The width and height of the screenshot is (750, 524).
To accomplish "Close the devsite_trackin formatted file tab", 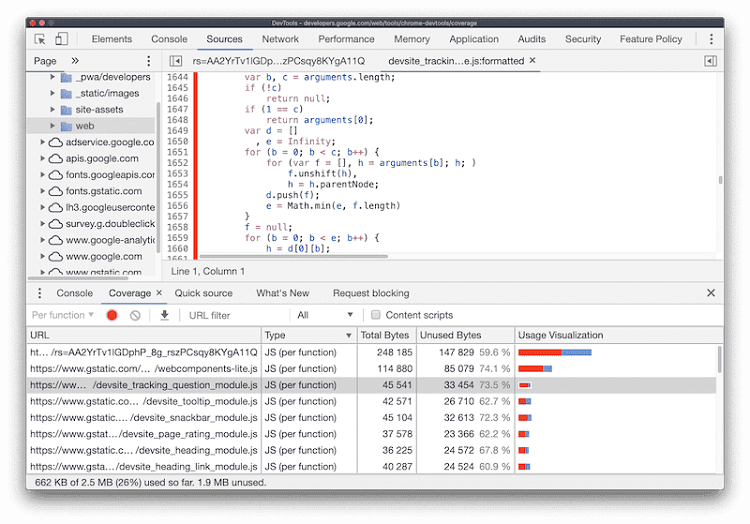I will click(x=532, y=61).
